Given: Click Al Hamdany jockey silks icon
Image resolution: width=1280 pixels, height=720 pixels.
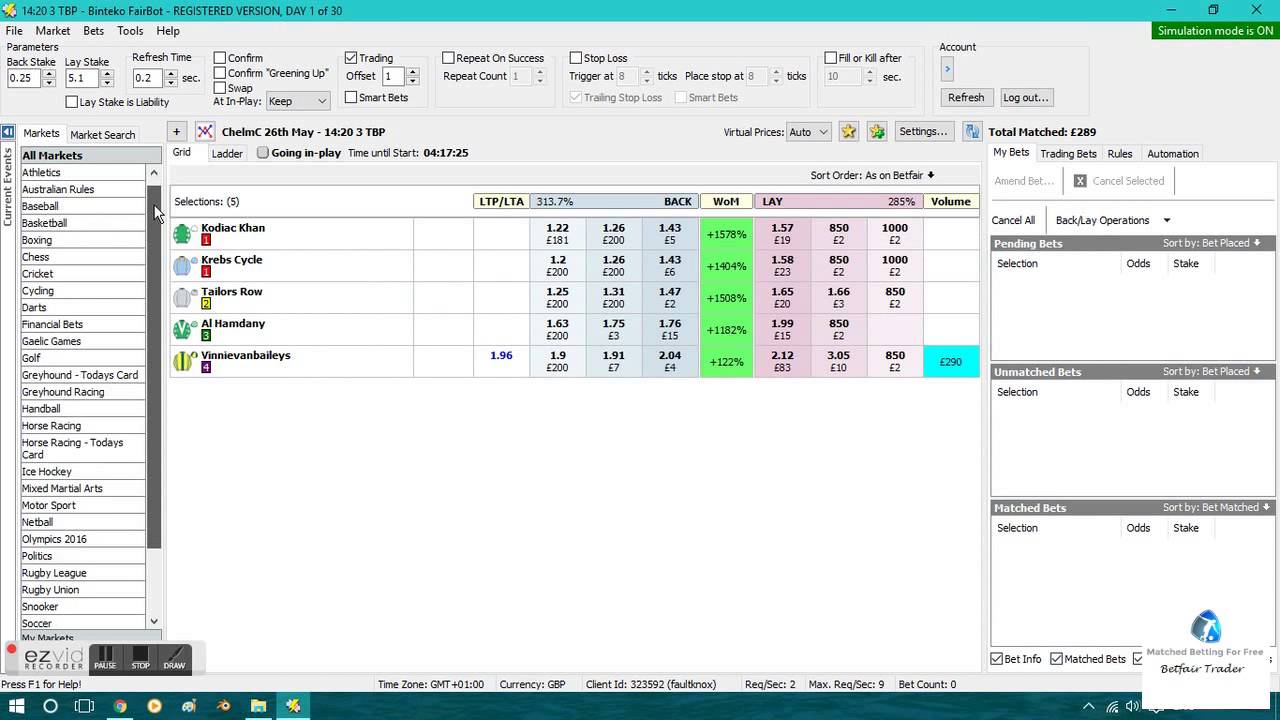Looking at the screenshot, I should click(x=182, y=330).
